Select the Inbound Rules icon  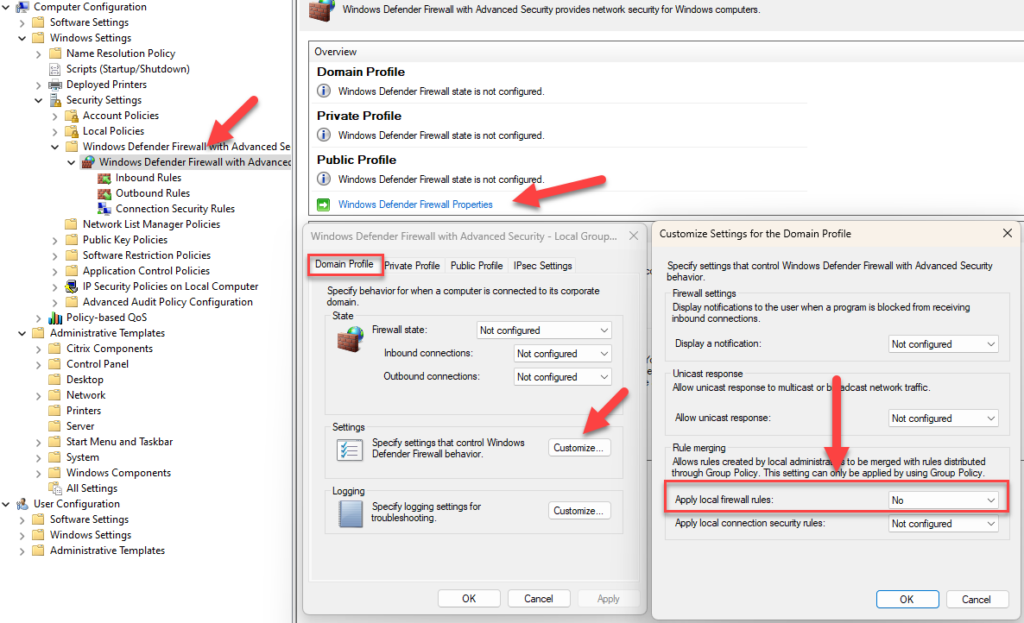pyautogui.click(x=102, y=177)
